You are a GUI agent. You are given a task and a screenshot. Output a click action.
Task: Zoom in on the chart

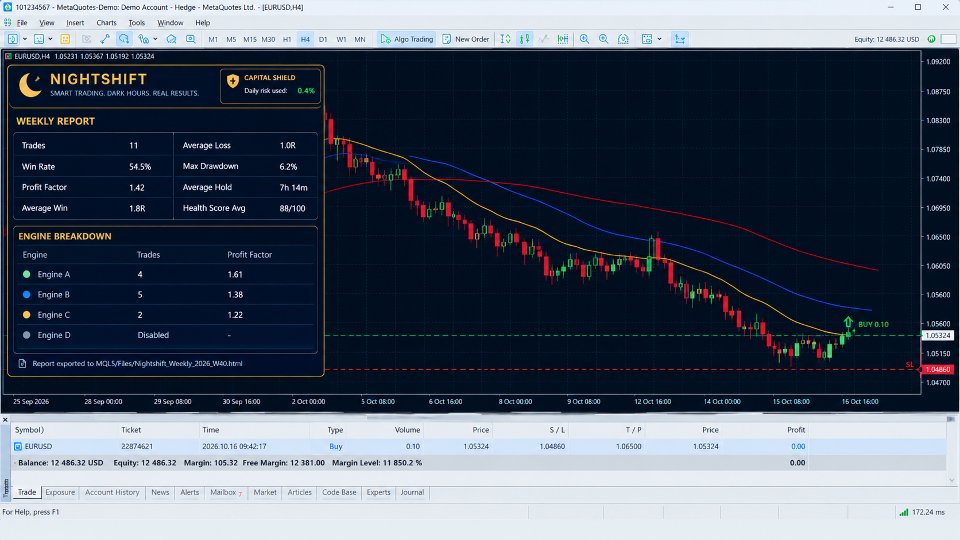pos(585,39)
